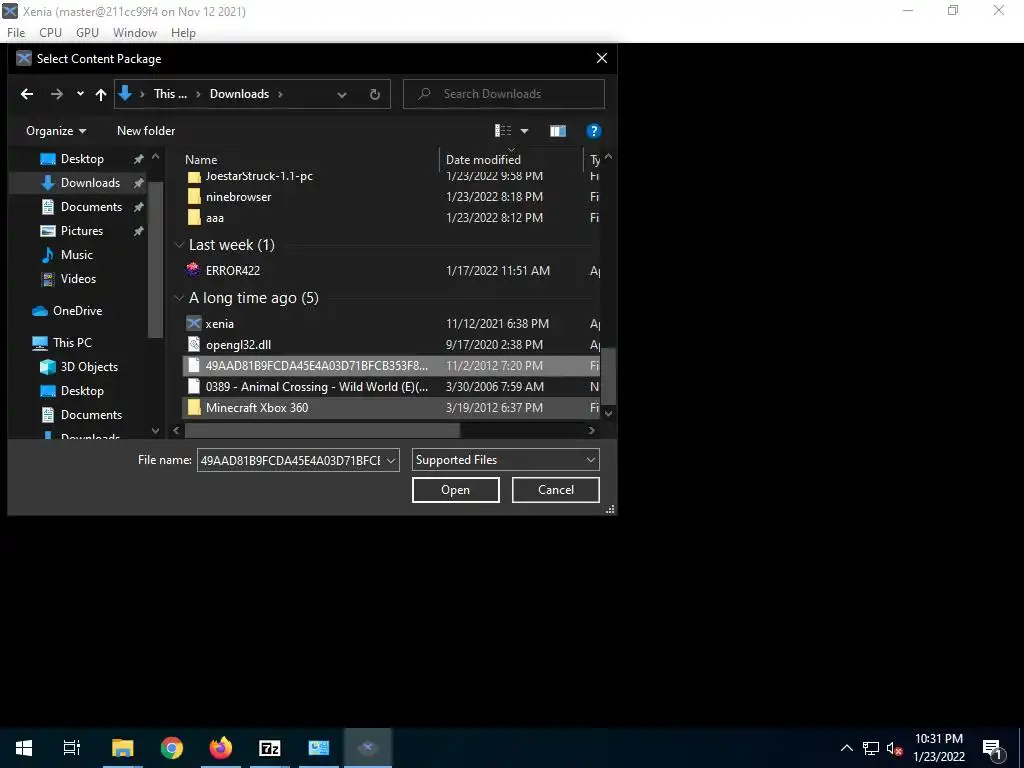This screenshot has width=1024, height=768.
Task: Select the opengl32.dll file
Action: tap(238, 344)
